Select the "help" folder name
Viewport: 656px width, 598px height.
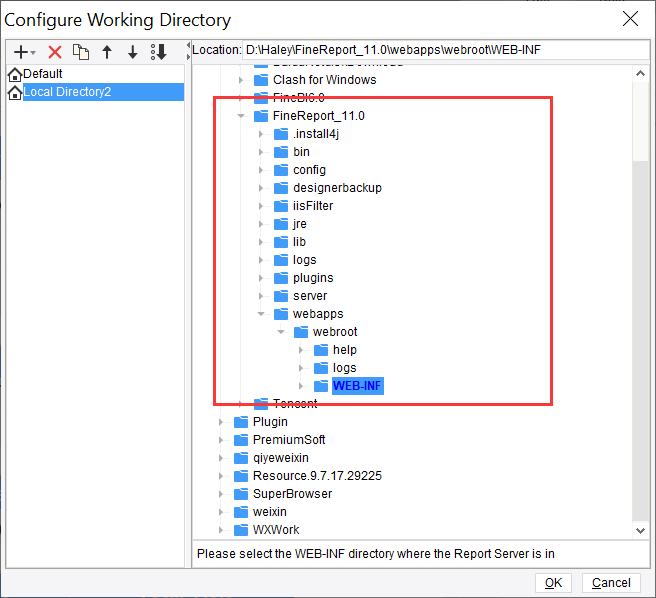click(345, 350)
